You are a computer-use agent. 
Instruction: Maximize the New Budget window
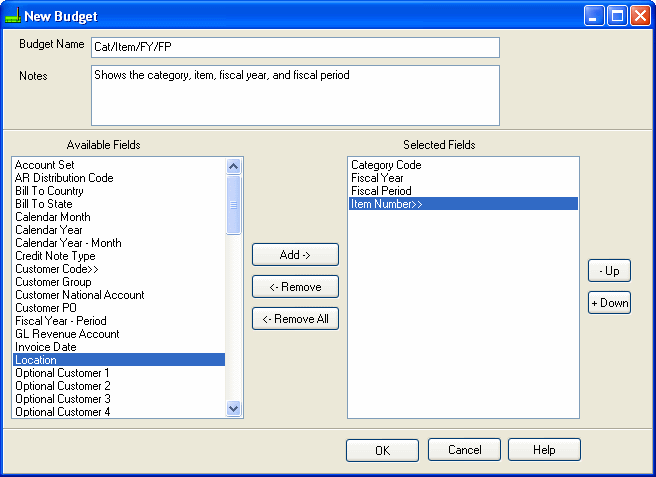point(617,16)
